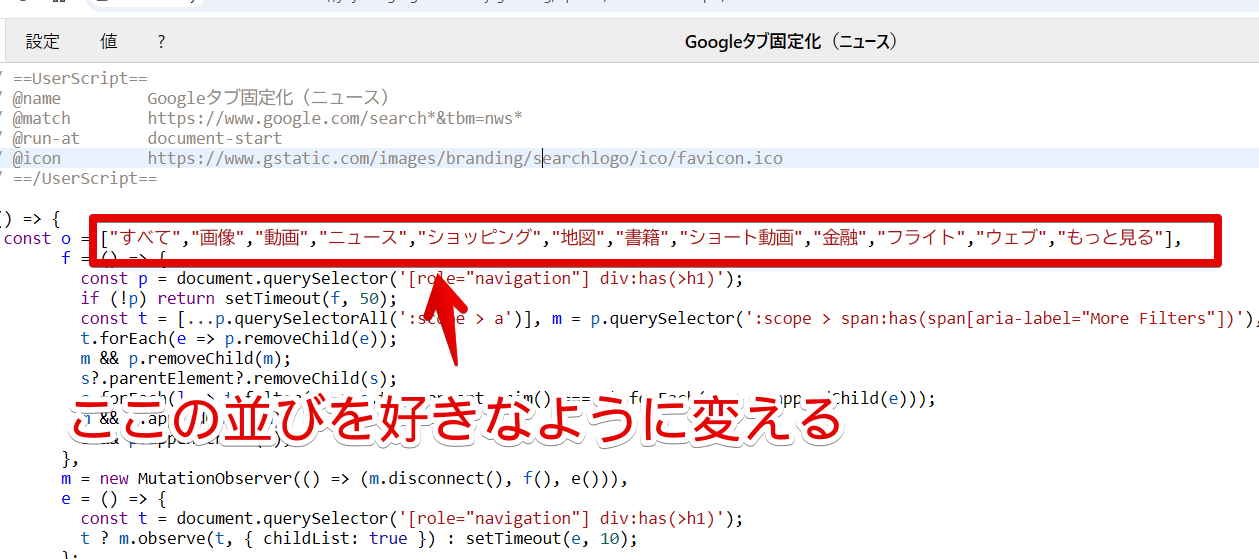1259x559 pixels.
Task: Open the ? help tab
Action: (x=161, y=42)
